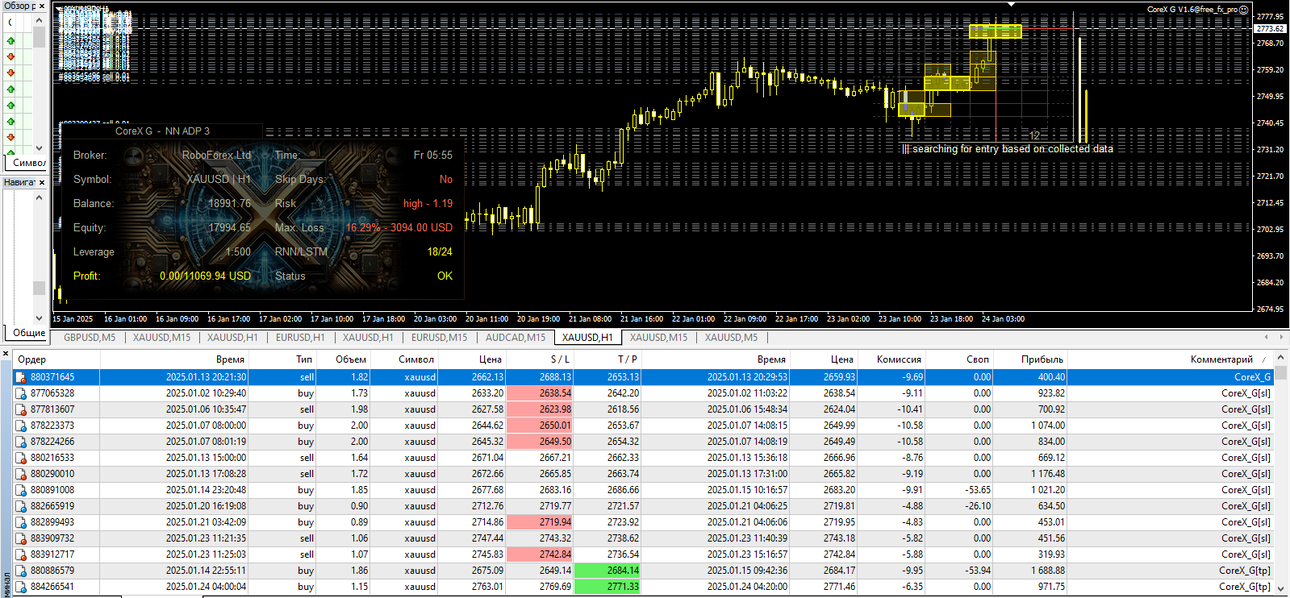Click the order icon for ticket 884266541
The width and height of the screenshot is (1290, 598).
21,586
